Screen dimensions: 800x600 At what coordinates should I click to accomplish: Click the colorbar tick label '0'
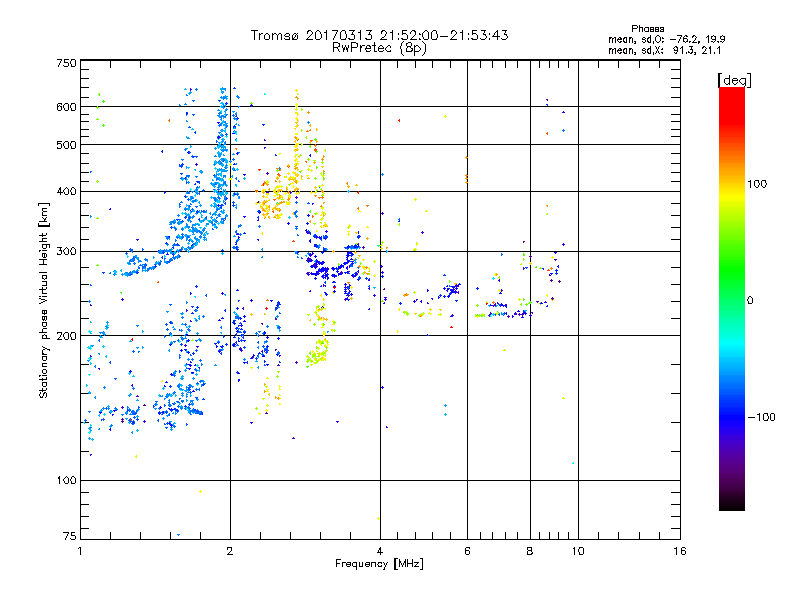(750, 300)
